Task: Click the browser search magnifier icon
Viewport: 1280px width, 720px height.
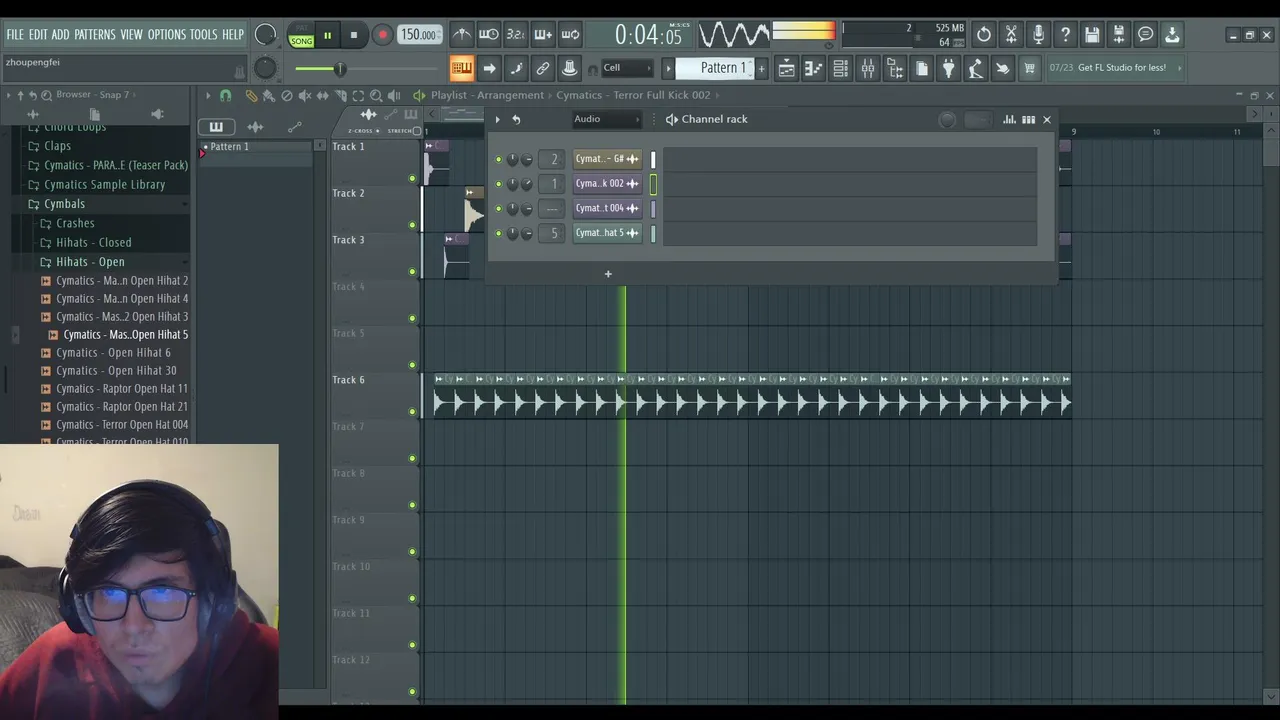Action: 46,95
